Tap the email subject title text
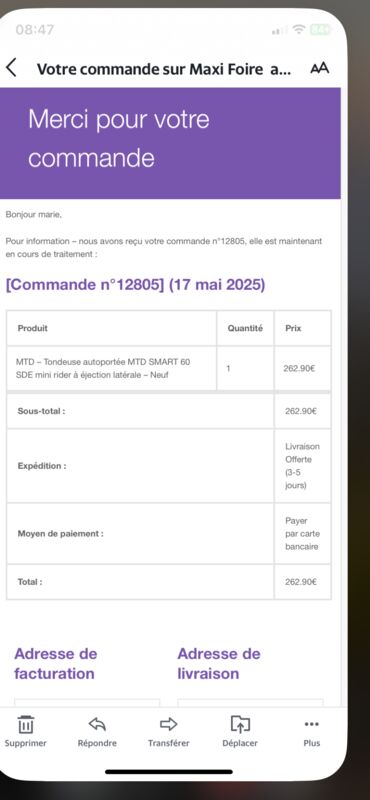Screen dimensions: 370x800 point(164,69)
